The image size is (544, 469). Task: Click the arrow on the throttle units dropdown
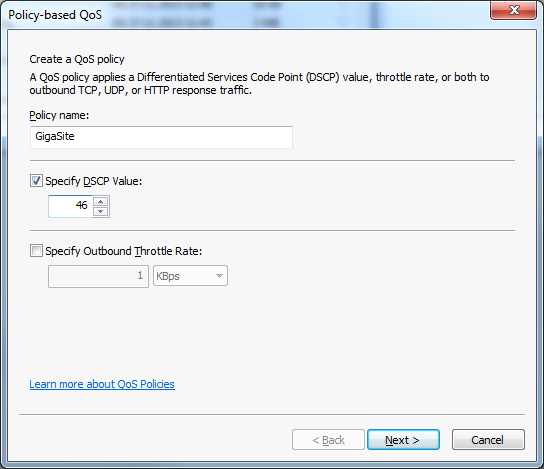(x=219, y=276)
